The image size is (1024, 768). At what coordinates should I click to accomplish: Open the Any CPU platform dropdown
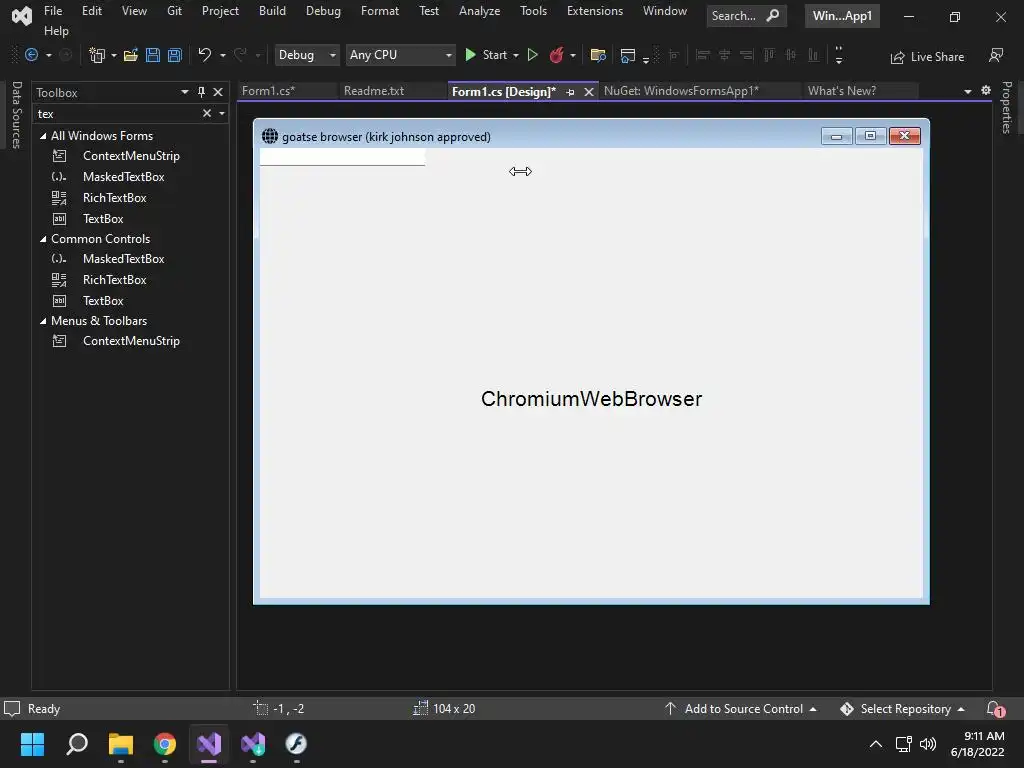point(400,55)
